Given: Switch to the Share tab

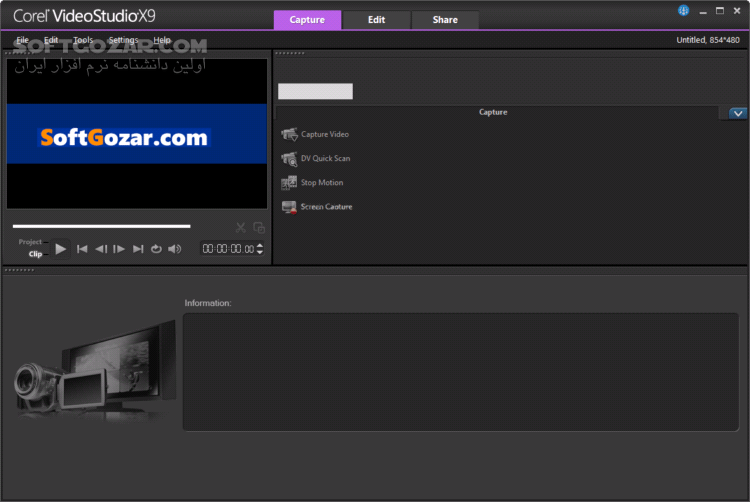Looking at the screenshot, I should [x=445, y=20].
